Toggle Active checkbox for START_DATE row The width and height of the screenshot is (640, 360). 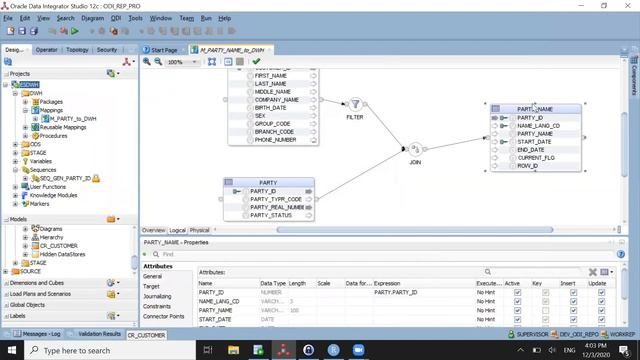518,320
